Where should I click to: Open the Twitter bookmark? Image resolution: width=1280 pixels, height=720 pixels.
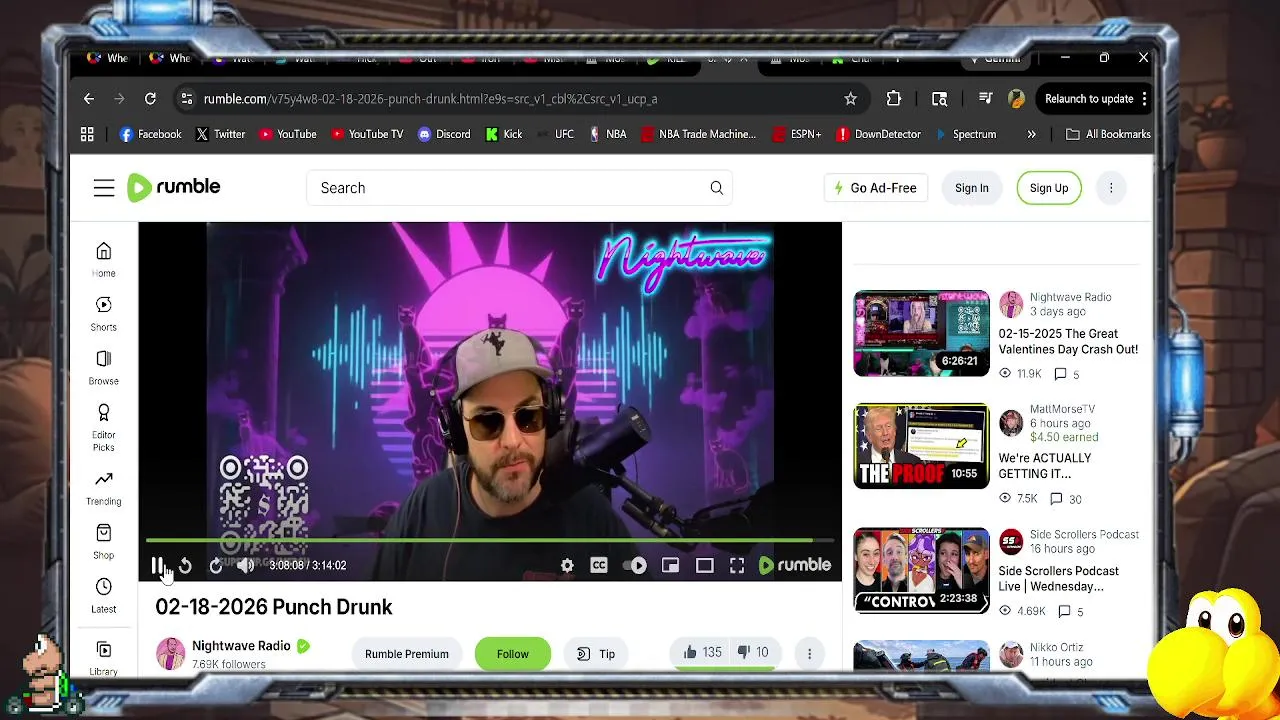click(220, 134)
